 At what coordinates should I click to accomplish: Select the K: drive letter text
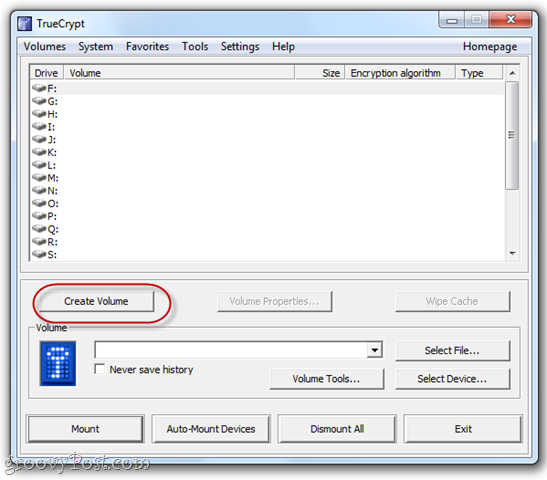click(x=52, y=152)
